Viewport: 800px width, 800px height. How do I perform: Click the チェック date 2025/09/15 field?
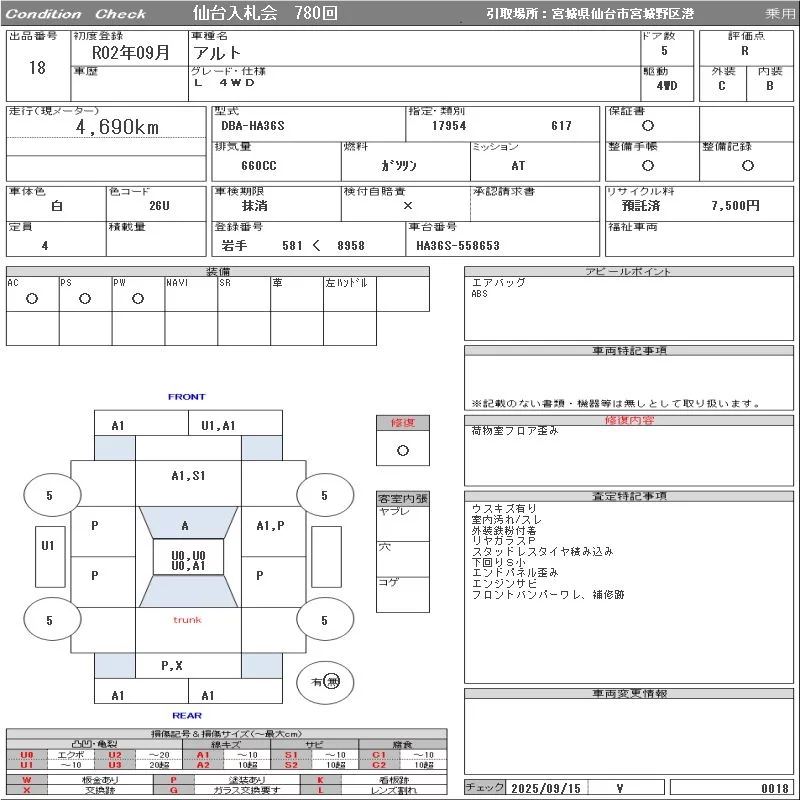(544, 788)
